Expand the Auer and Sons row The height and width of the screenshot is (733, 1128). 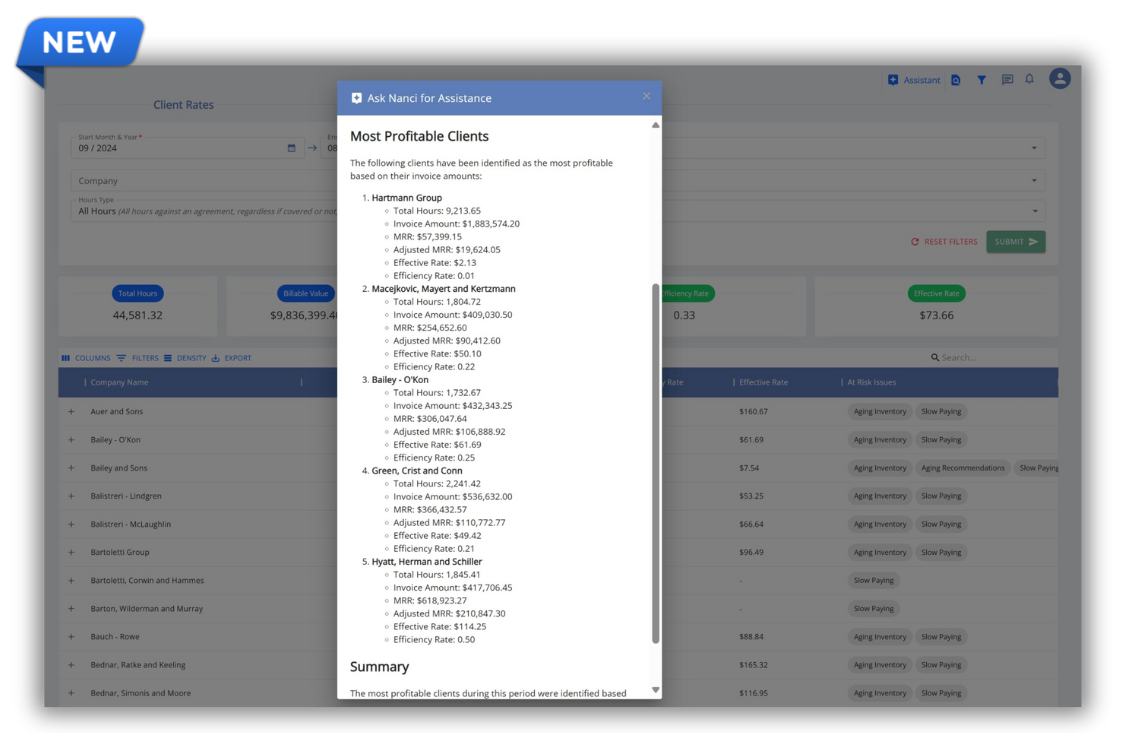[x=71, y=412]
